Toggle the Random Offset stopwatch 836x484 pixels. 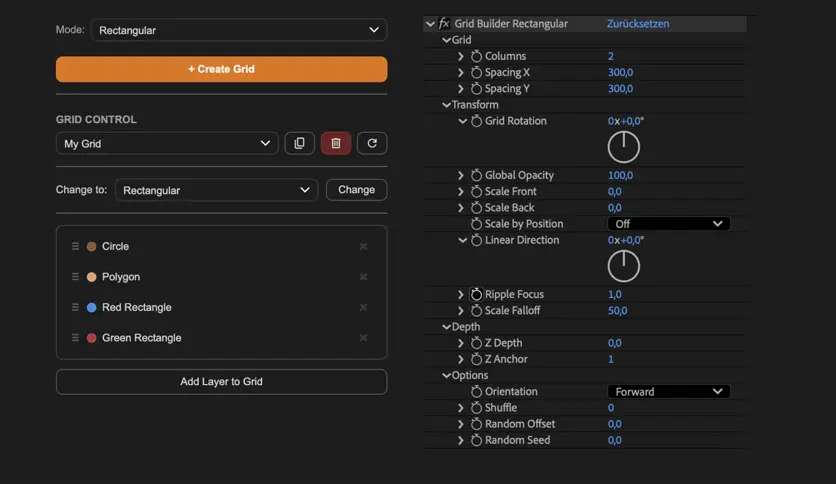[x=476, y=424]
